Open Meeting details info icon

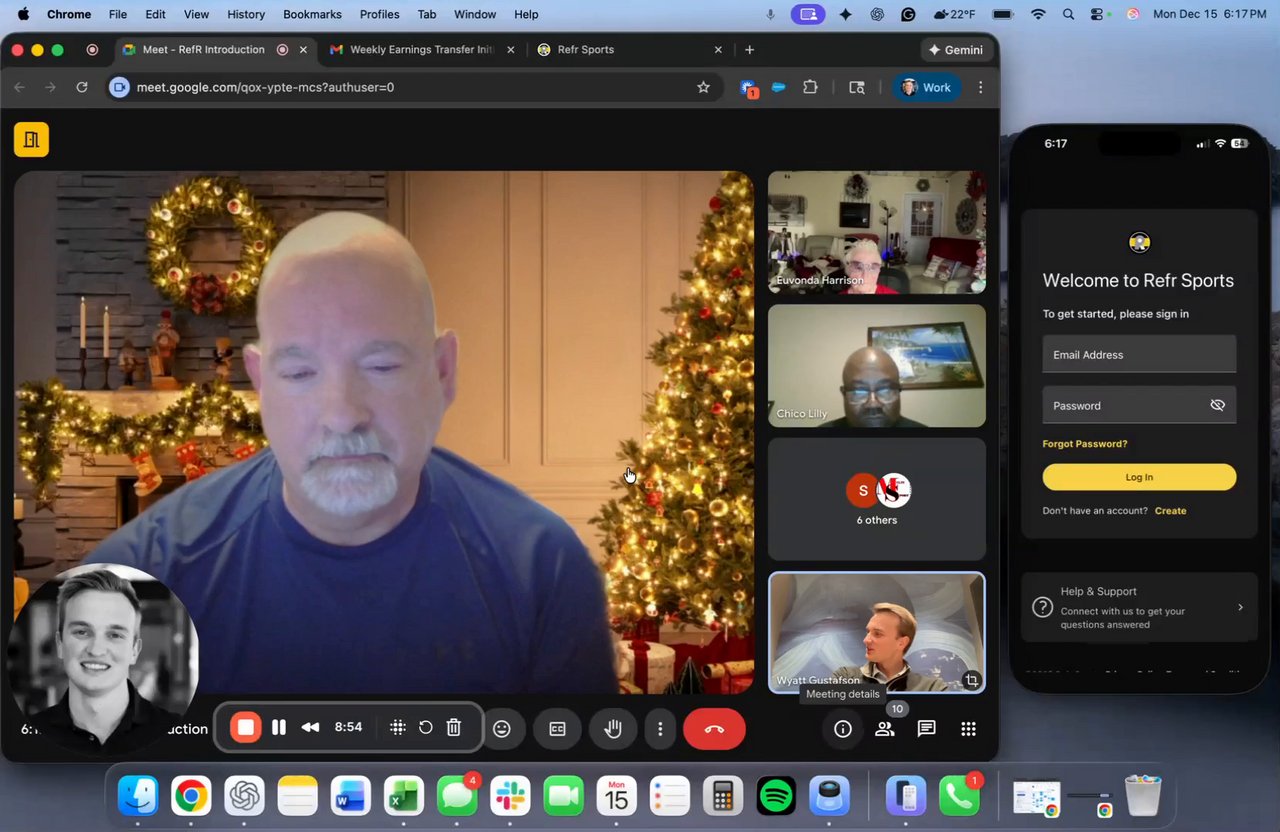click(843, 729)
